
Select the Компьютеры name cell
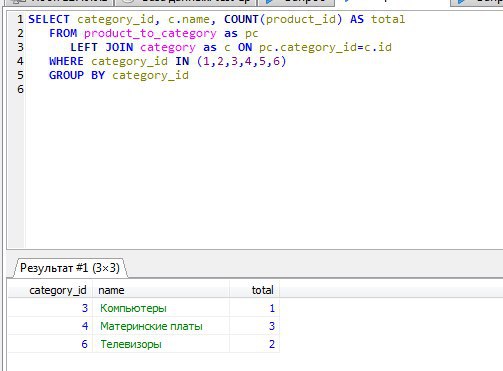pos(161,308)
